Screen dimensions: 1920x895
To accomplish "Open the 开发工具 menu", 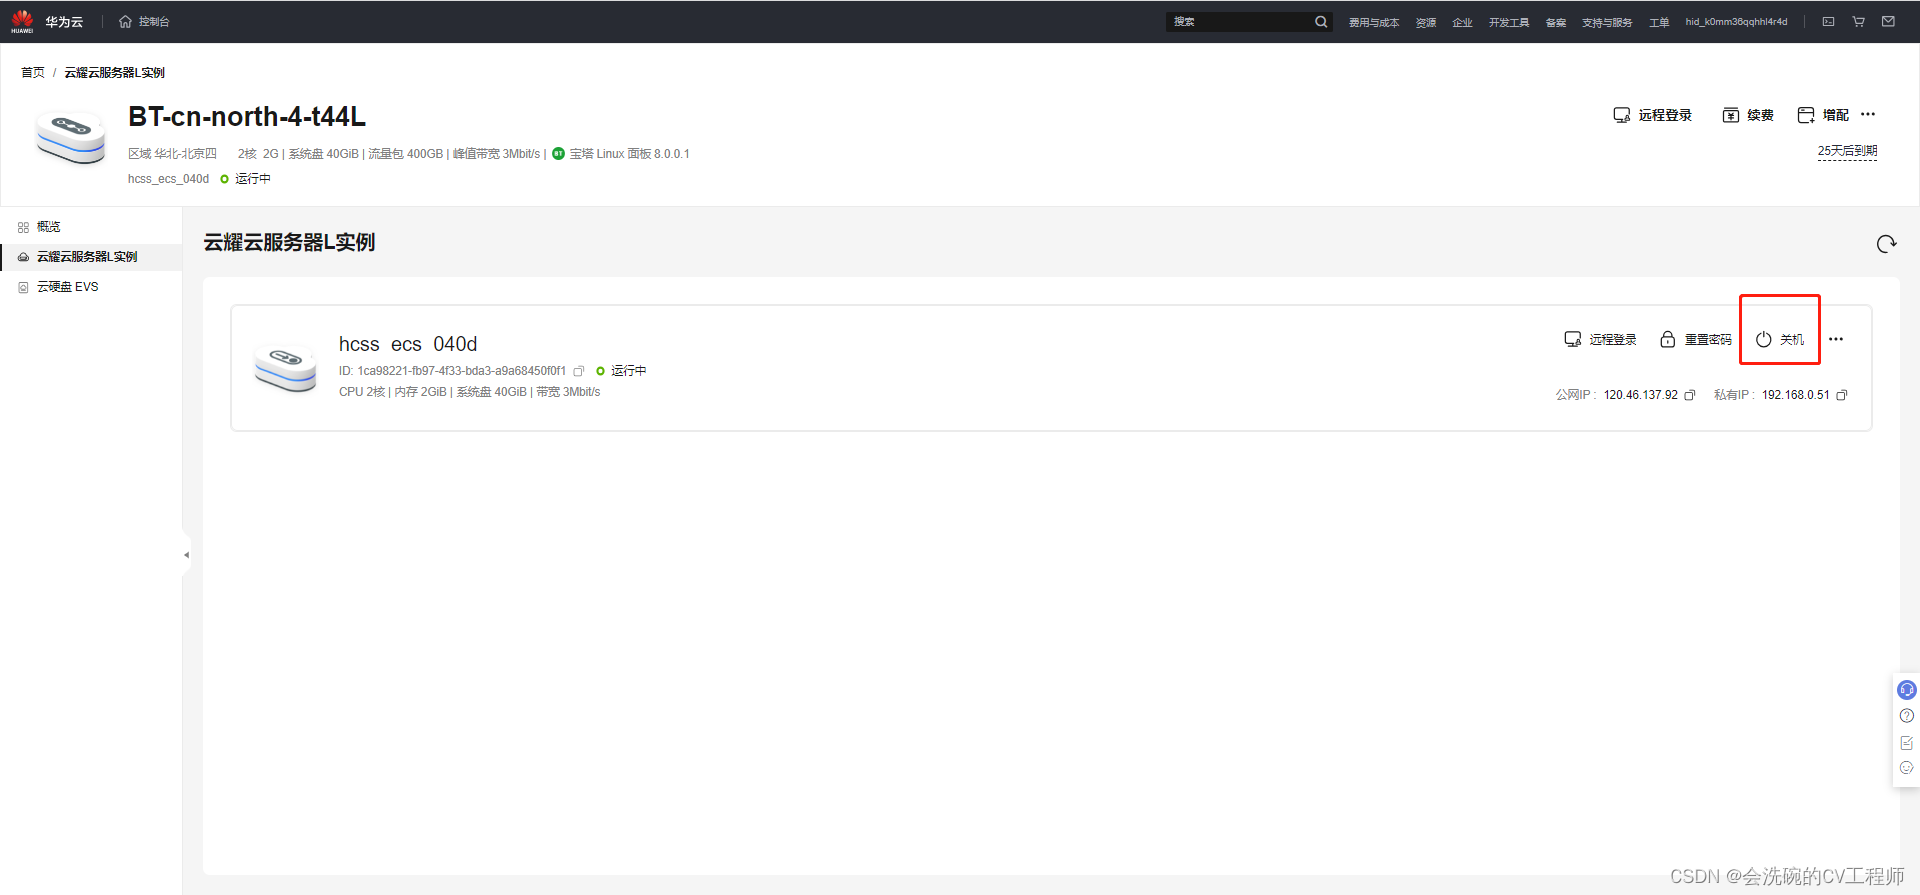I will [x=1509, y=22].
